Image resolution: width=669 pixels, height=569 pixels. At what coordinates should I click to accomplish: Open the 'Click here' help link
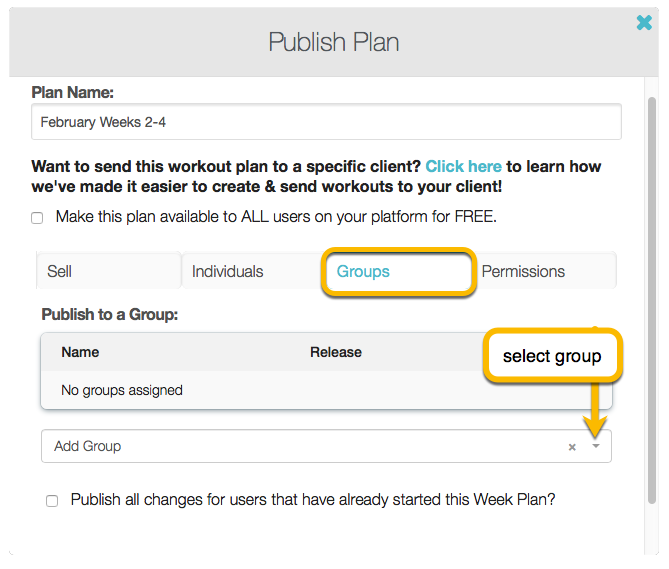(463, 166)
